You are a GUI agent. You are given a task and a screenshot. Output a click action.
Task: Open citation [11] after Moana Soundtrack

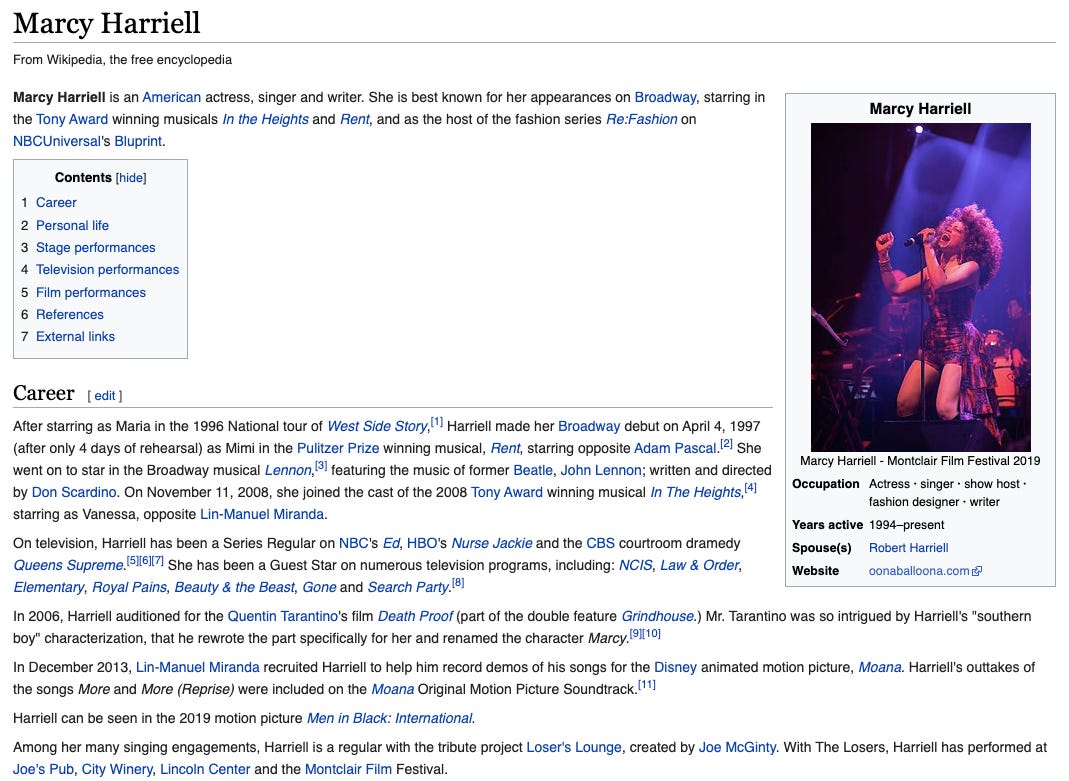(x=646, y=685)
